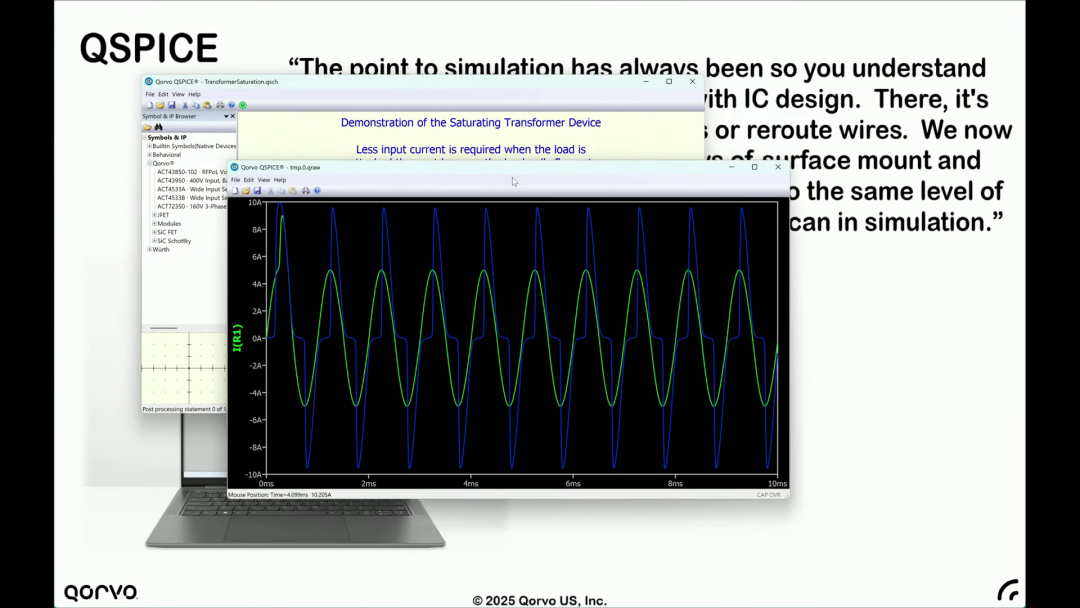The image size is (1080, 608).
Task: Click Paste icon in schematic window toolbar
Action: (207, 105)
